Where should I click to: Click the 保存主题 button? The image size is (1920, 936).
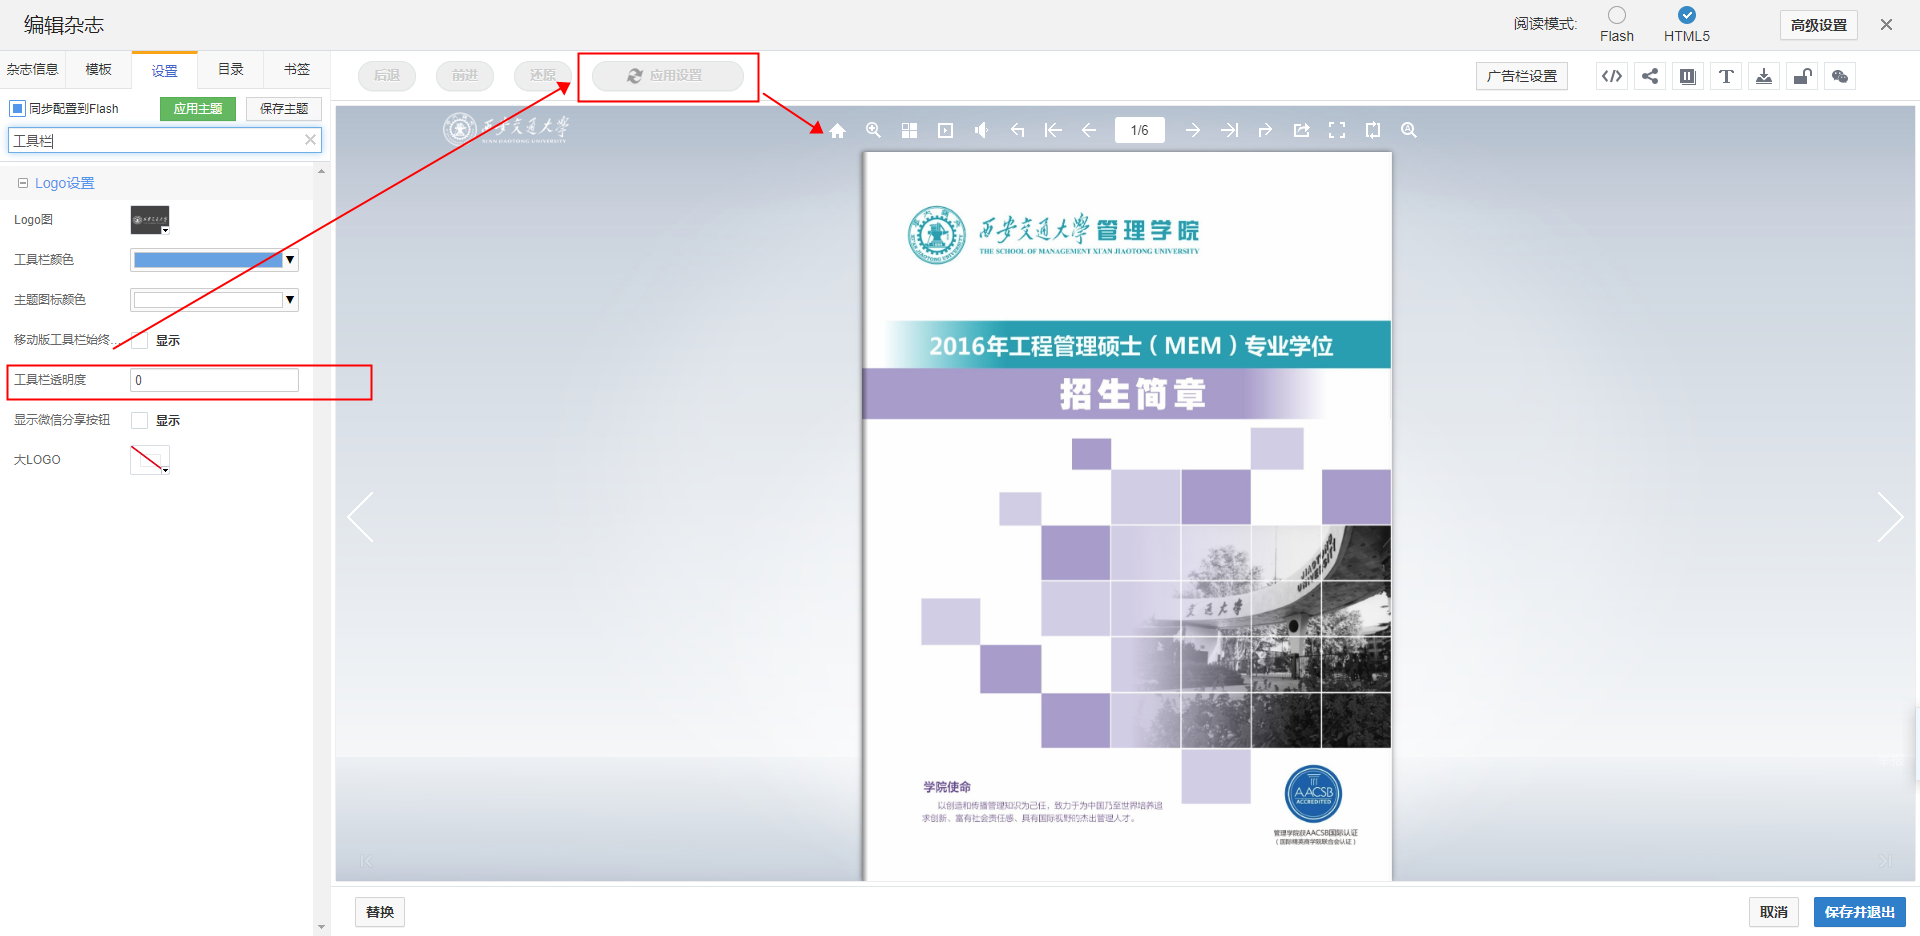click(284, 108)
